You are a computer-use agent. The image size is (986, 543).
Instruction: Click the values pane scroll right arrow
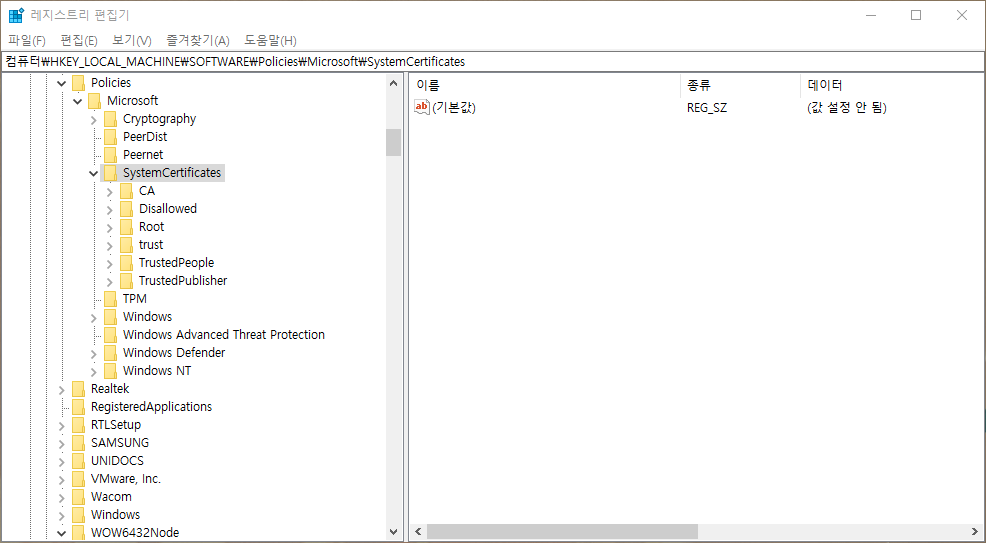coord(977,532)
